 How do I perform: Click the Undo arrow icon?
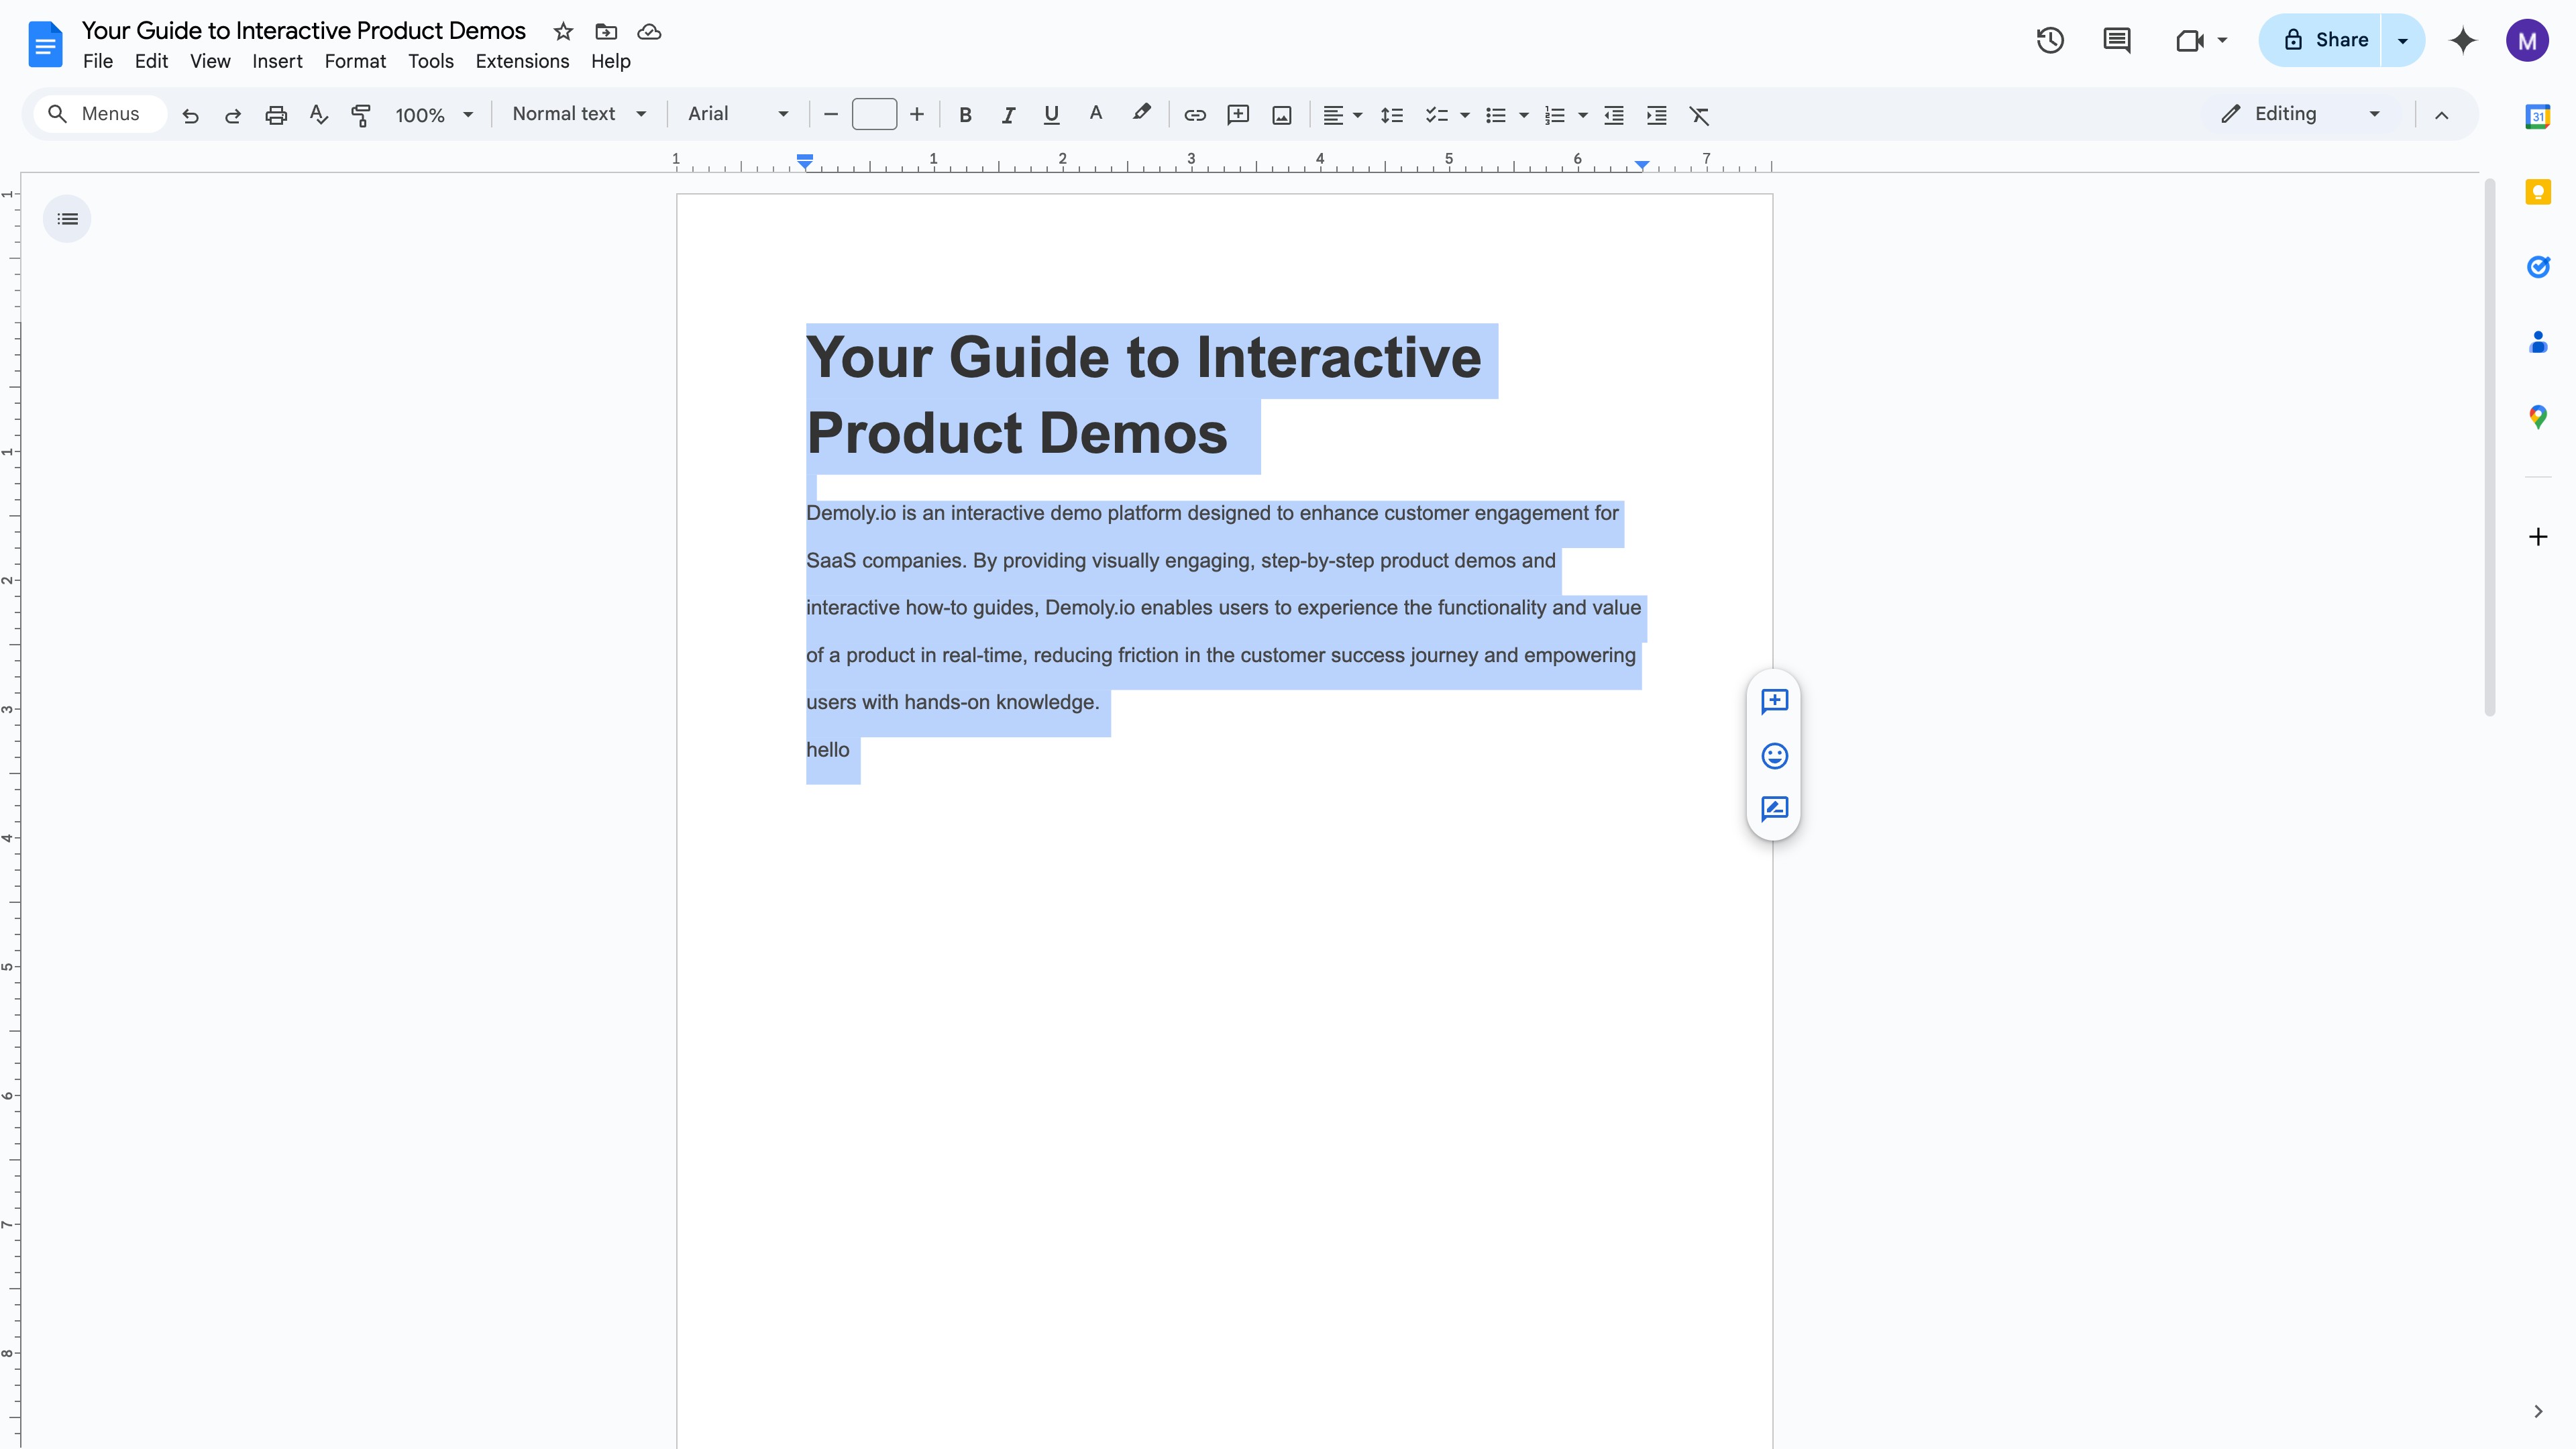pos(190,116)
